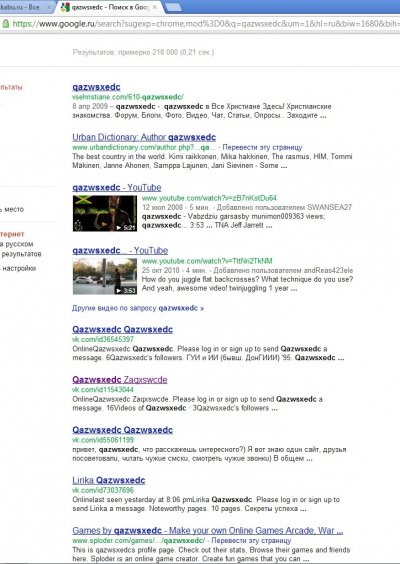This screenshot has width=400, height=564.
Task: Open a new browser tab
Action: (173, 7)
